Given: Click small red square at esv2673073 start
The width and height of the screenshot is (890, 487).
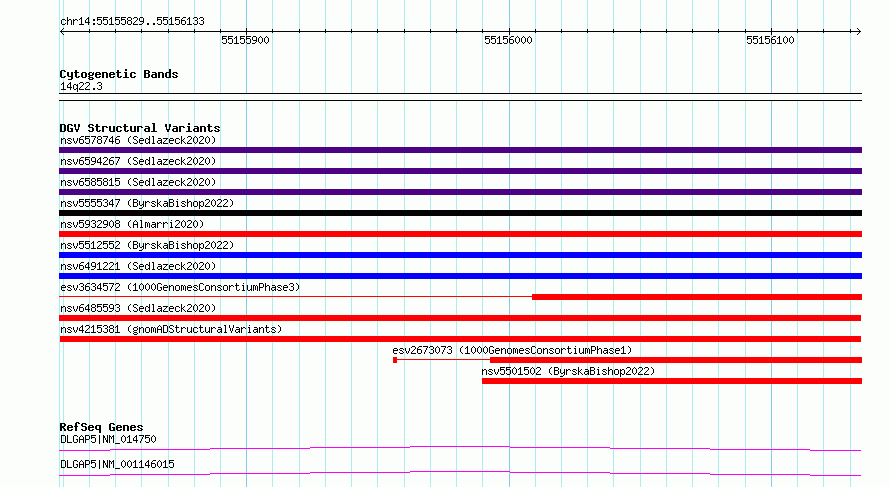Looking at the screenshot, I should click(395, 360).
